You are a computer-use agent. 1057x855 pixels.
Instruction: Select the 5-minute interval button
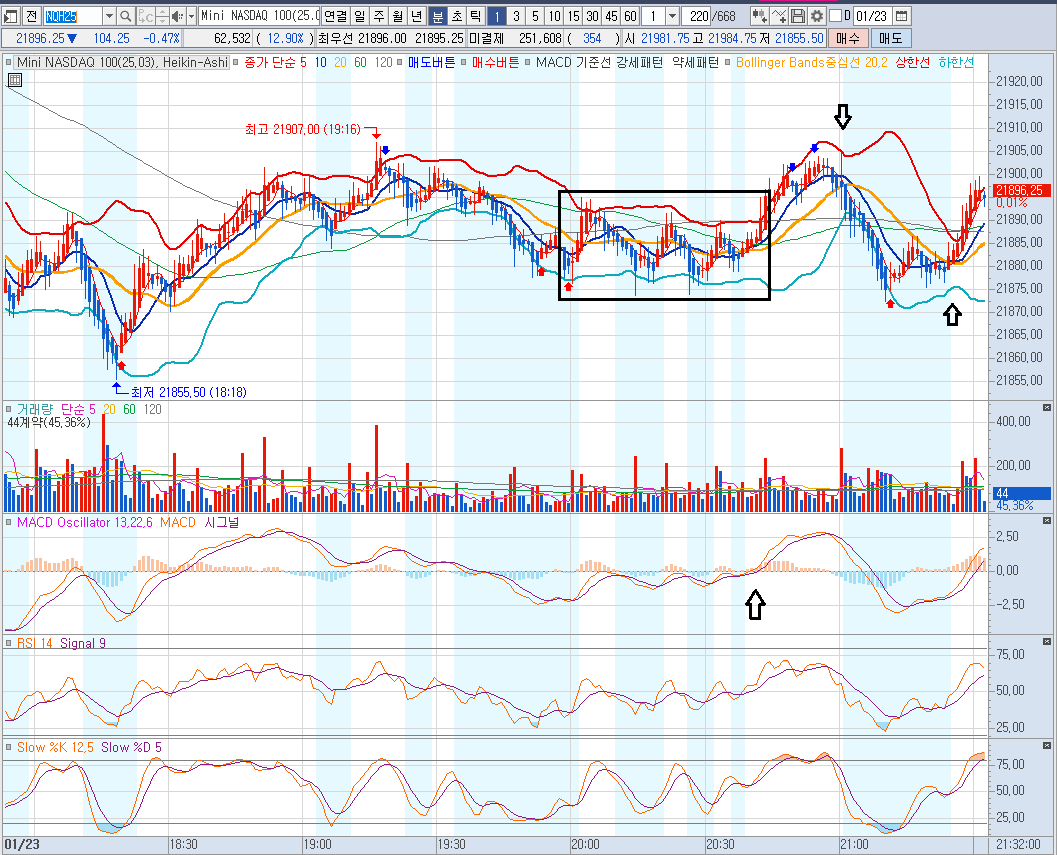[x=535, y=16]
